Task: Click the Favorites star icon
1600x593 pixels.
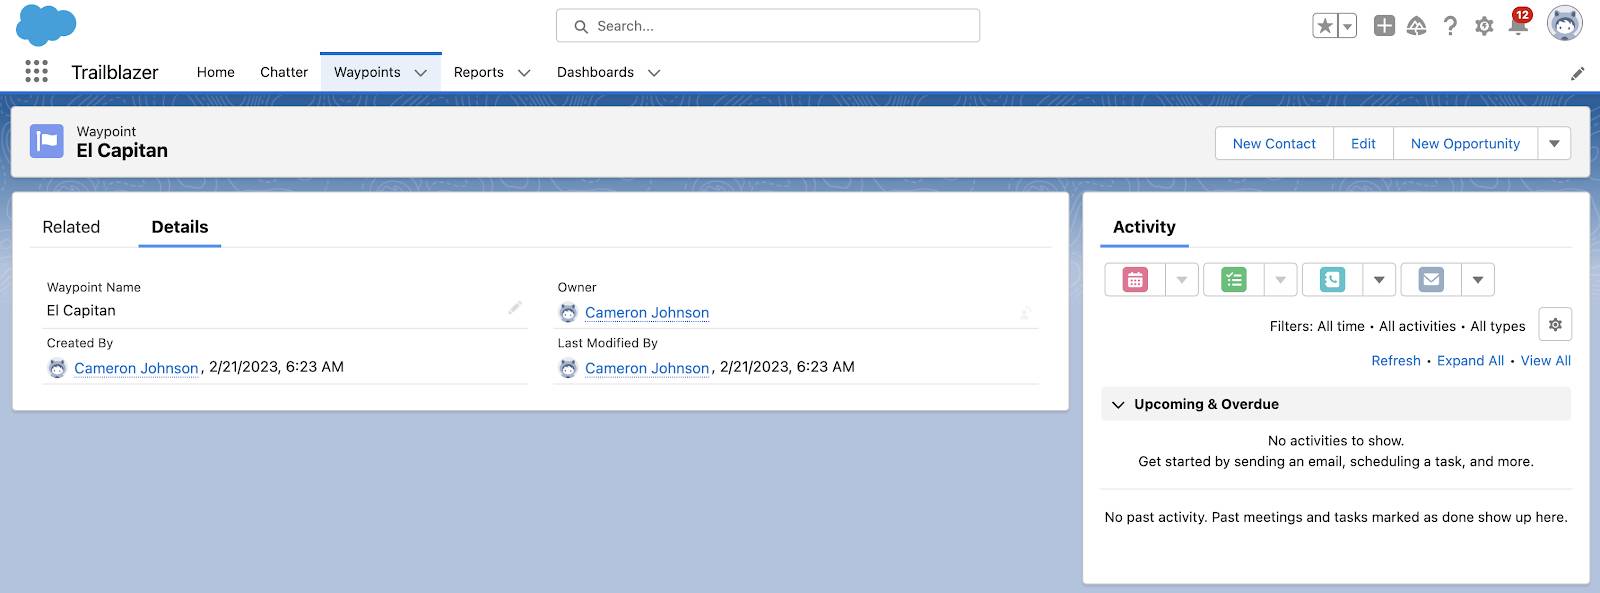Action: 1325,26
